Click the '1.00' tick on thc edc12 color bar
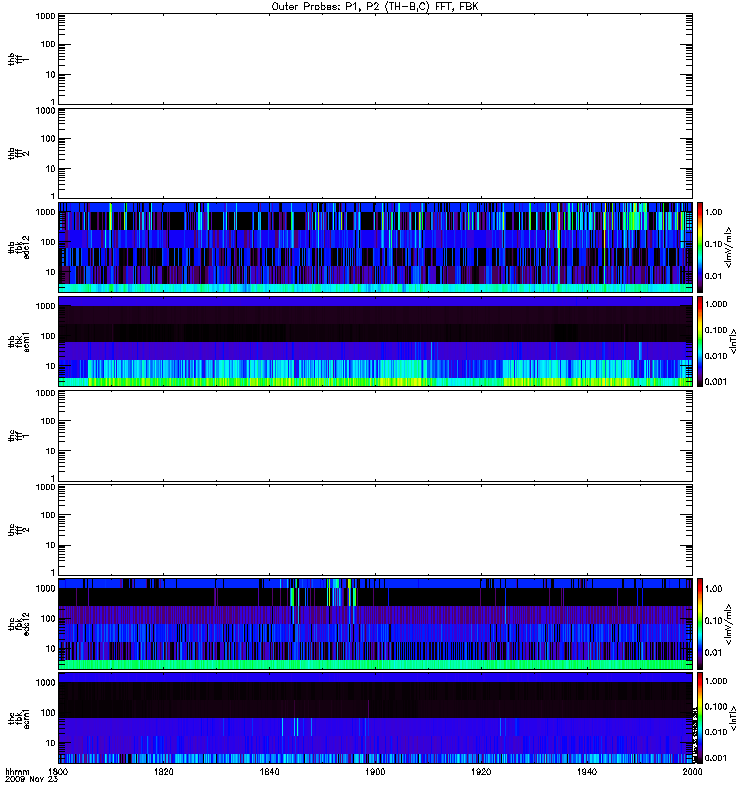 point(713,588)
